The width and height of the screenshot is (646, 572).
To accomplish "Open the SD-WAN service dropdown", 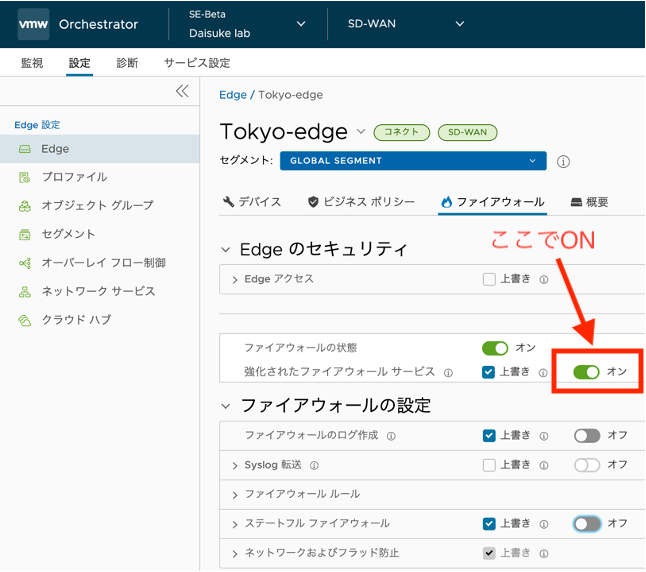I will click(x=405, y=23).
